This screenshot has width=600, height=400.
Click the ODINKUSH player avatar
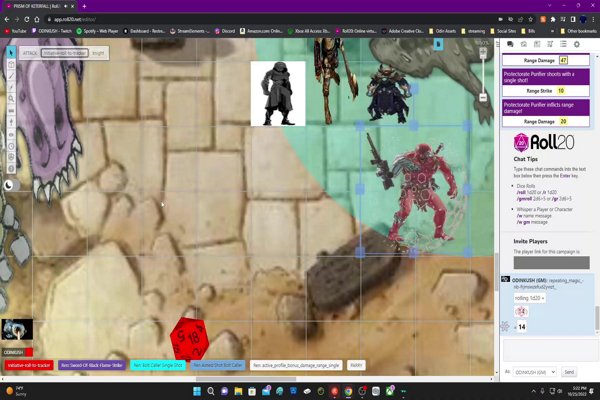point(17,329)
